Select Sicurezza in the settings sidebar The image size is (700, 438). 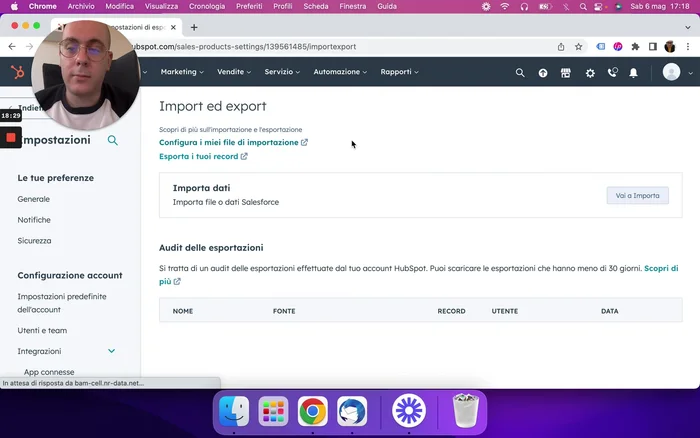[x=34, y=241]
